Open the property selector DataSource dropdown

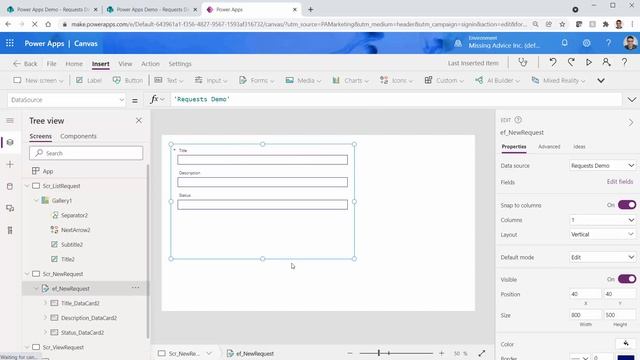[66, 100]
